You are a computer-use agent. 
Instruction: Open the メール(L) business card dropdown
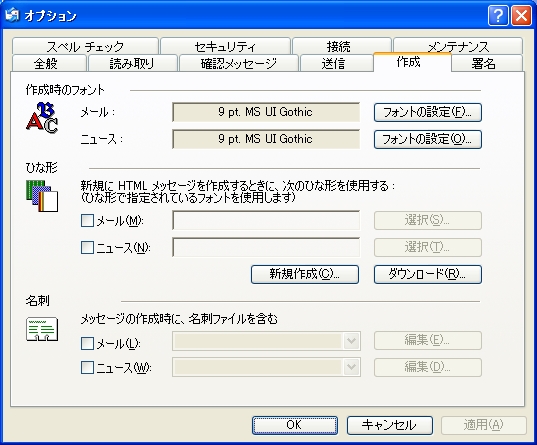351,341
